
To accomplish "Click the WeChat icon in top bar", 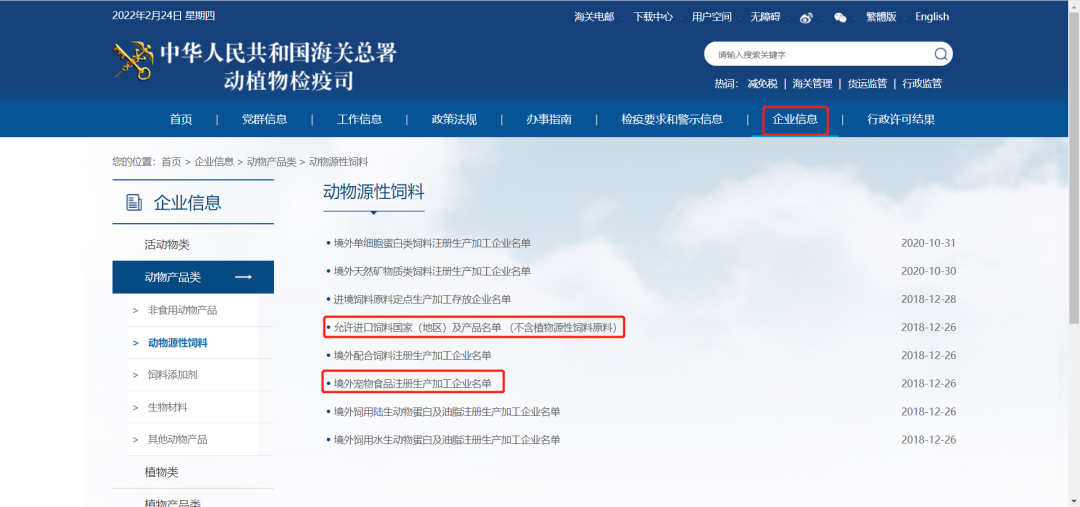I will click(840, 17).
